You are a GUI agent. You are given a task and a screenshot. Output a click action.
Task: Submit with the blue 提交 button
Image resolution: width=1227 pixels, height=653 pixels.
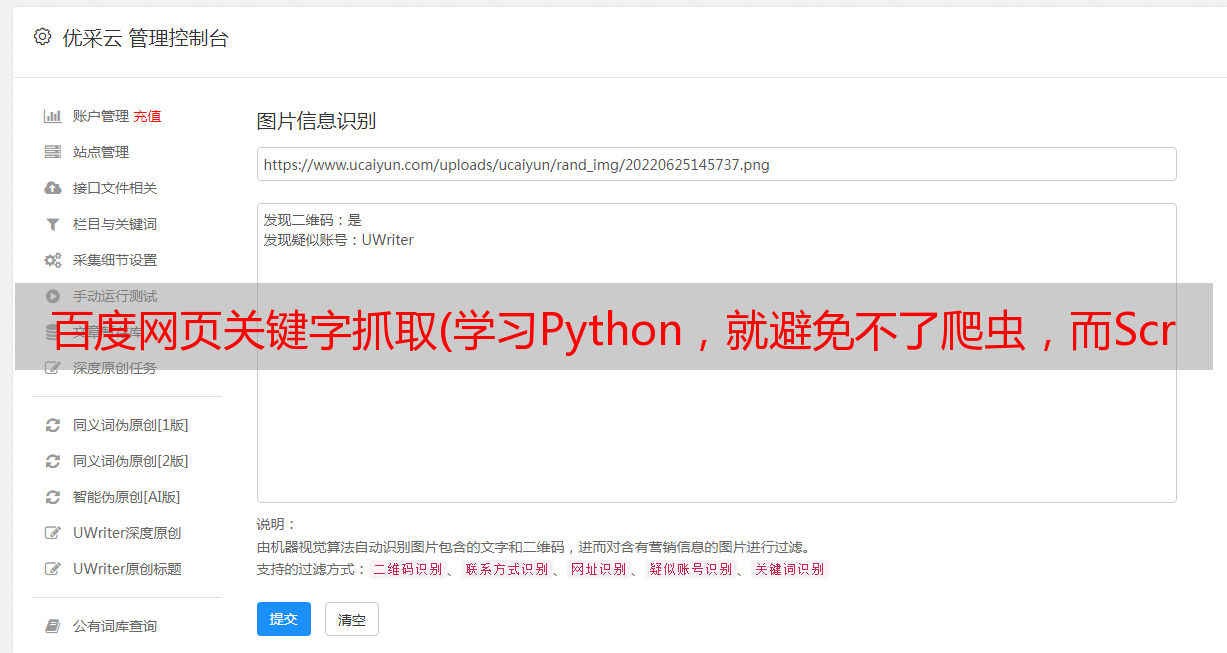tap(284, 619)
